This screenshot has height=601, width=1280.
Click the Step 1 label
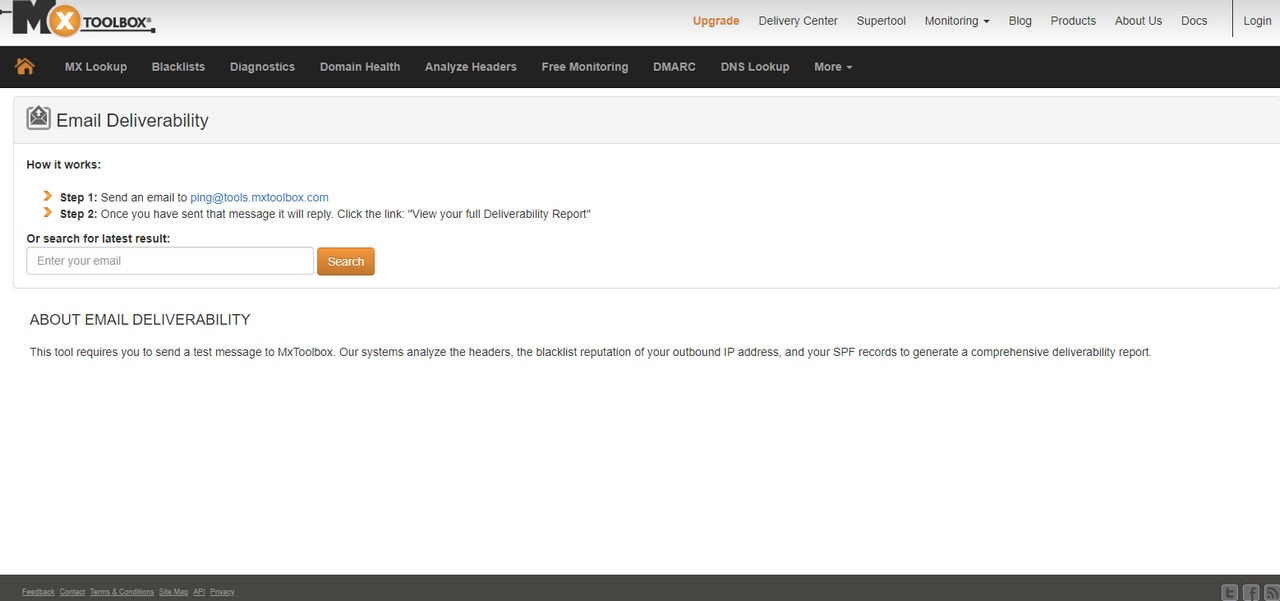[x=78, y=198]
